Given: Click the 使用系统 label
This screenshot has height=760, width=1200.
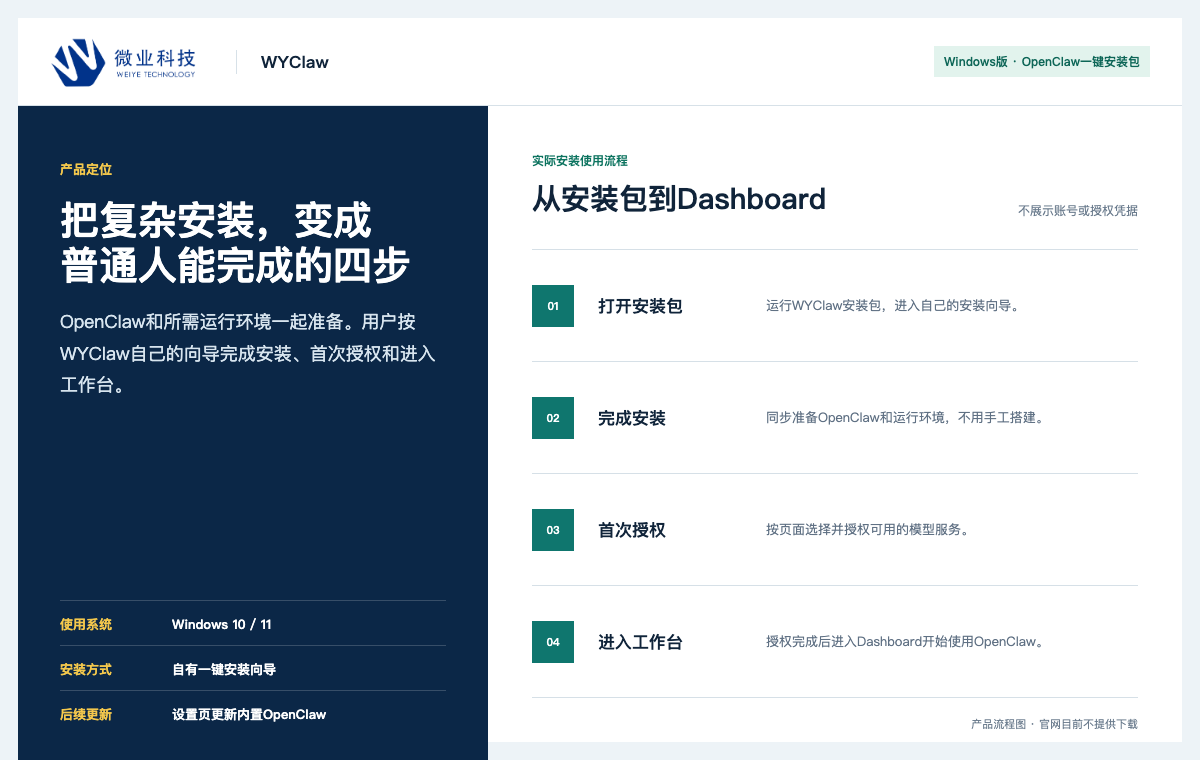Looking at the screenshot, I should click(x=86, y=625).
